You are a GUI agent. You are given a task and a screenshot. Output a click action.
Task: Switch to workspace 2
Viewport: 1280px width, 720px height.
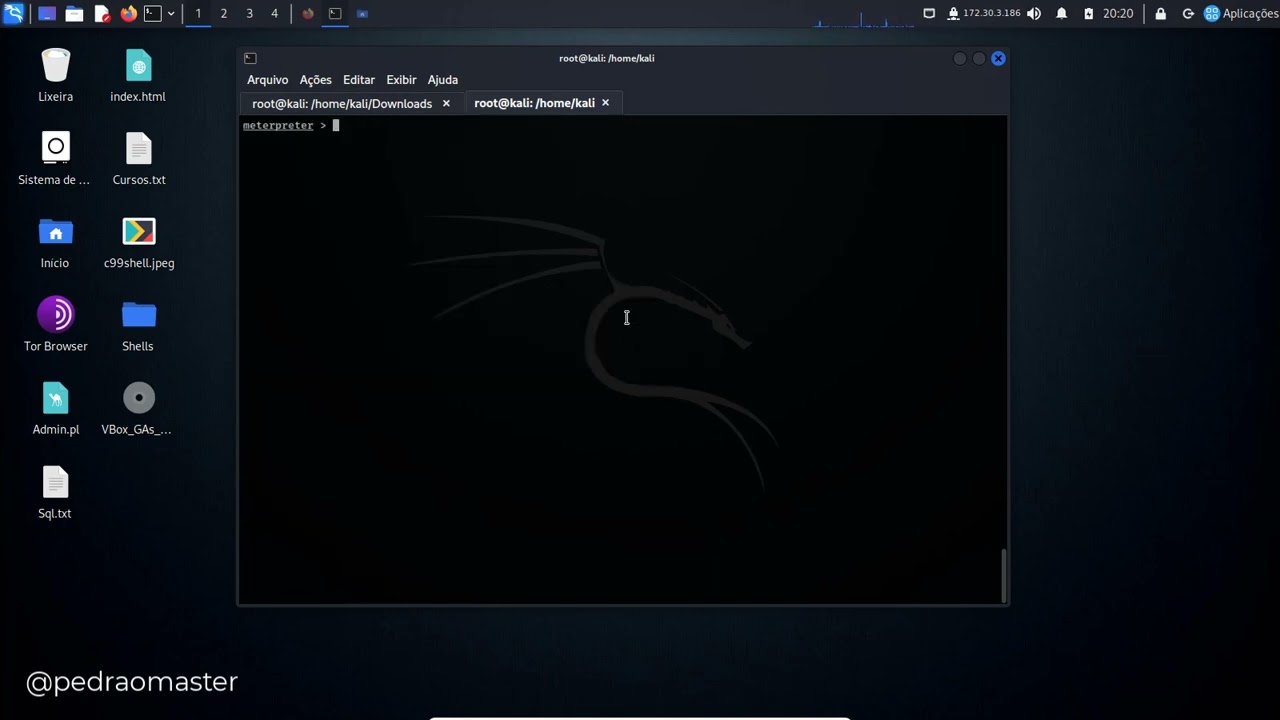tap(223, 14)
